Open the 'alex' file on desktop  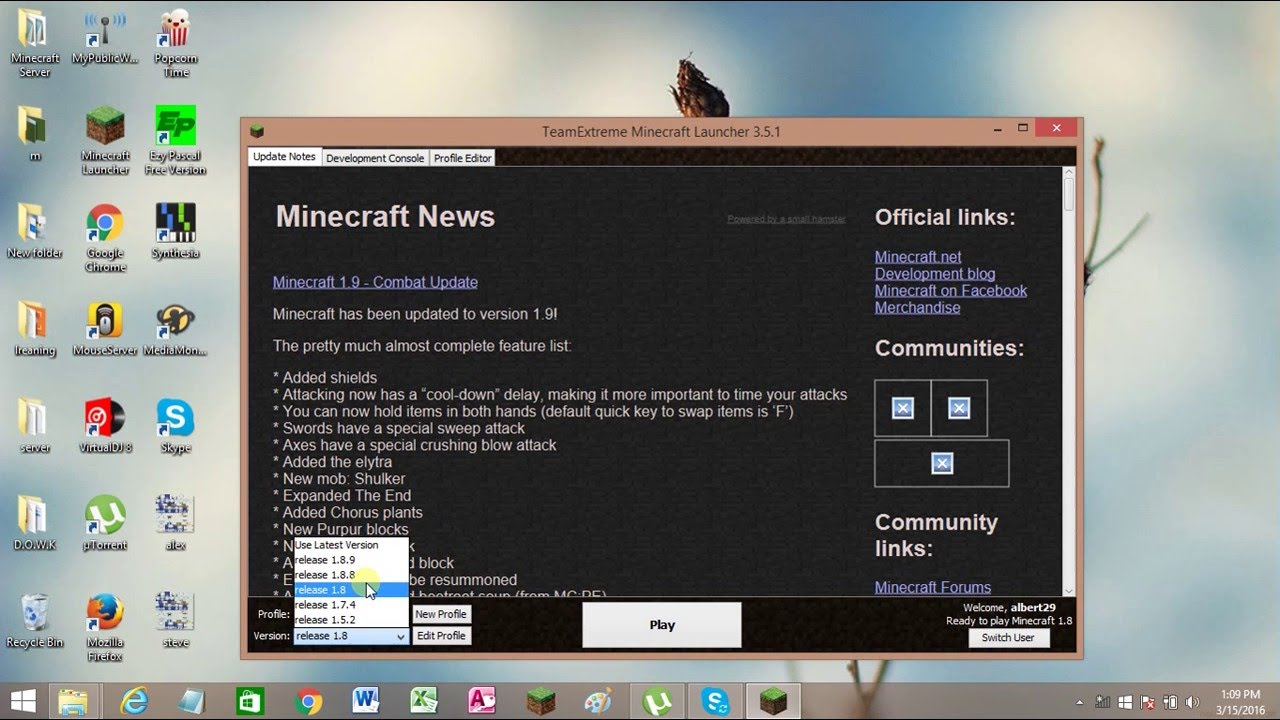(175, 524)
